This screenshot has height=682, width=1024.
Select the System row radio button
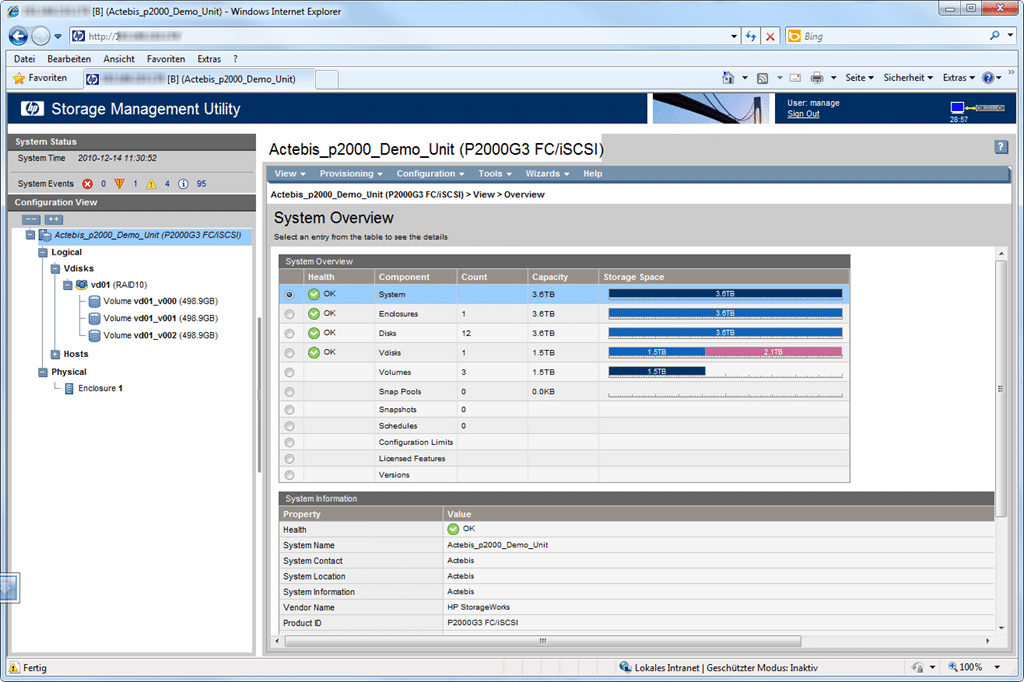point(289,295)
